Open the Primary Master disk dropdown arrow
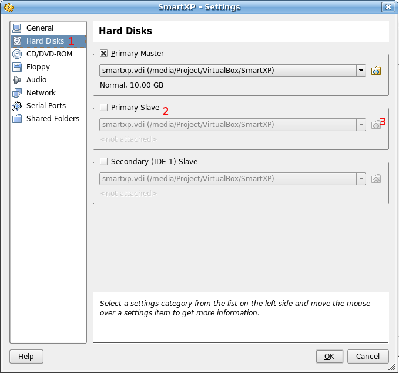The image size is (399, 373). (361, 70)
